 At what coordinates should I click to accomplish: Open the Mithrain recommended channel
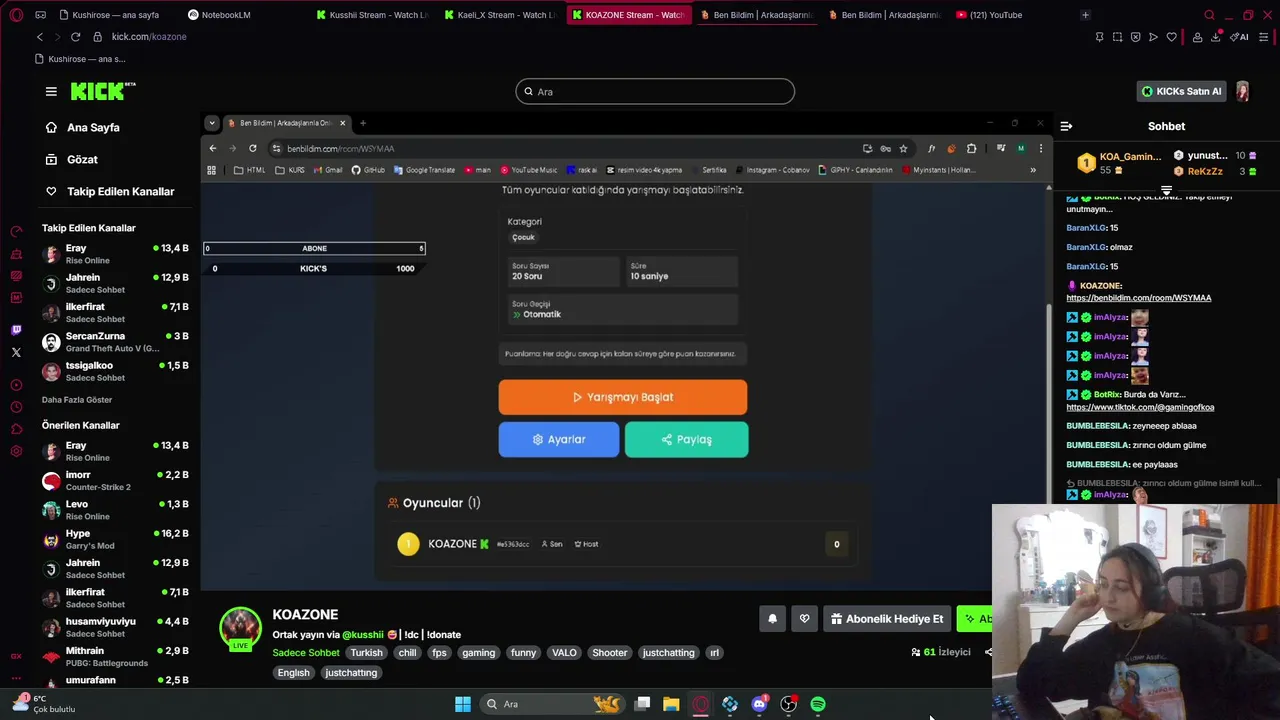click(115, 656)
